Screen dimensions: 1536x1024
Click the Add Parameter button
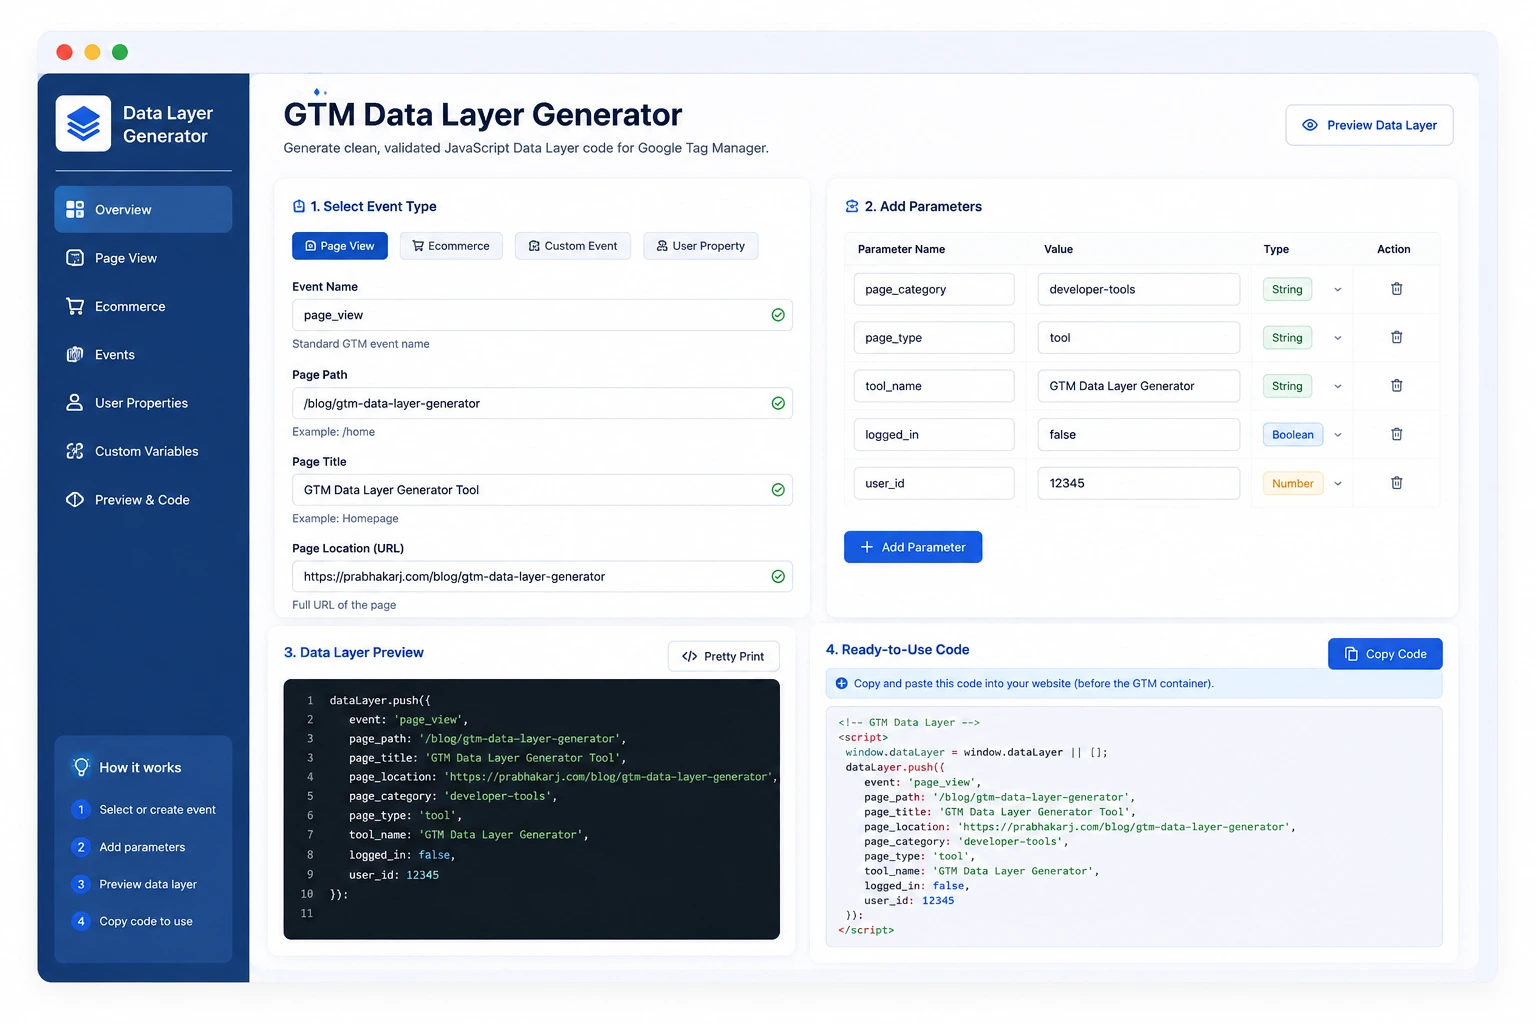tap(913, 547)
